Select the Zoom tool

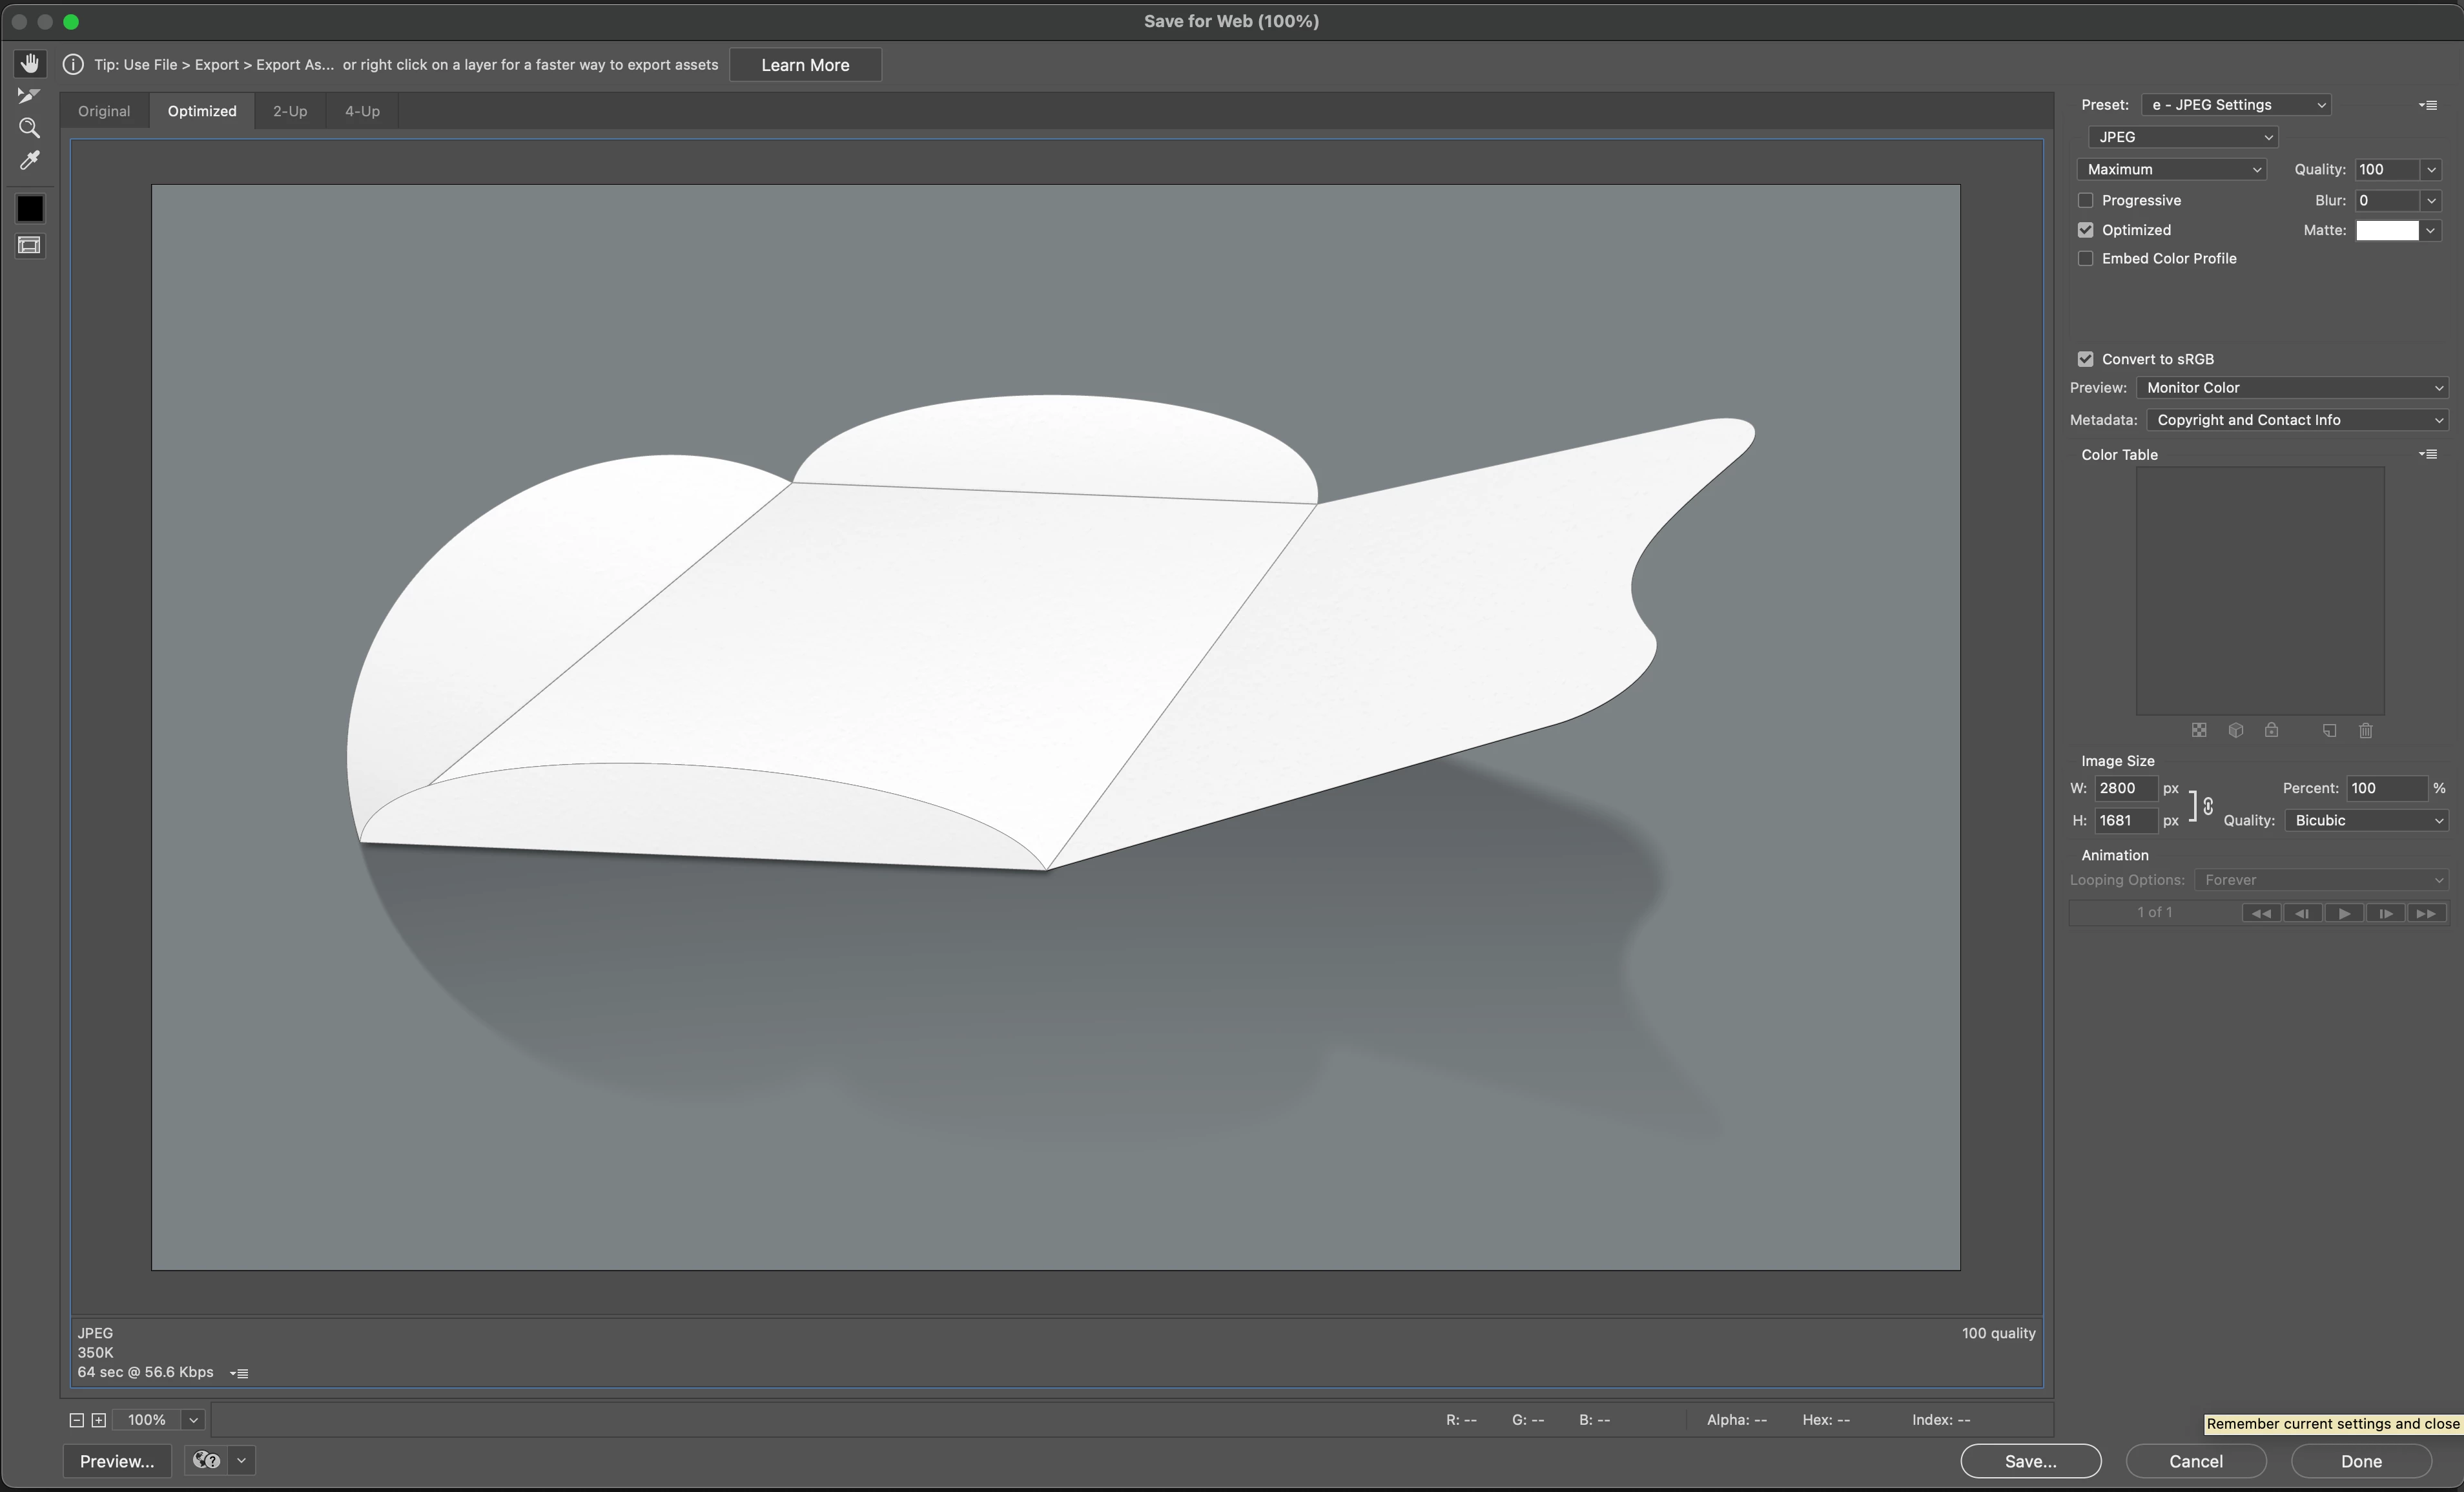tap(29, 128)
